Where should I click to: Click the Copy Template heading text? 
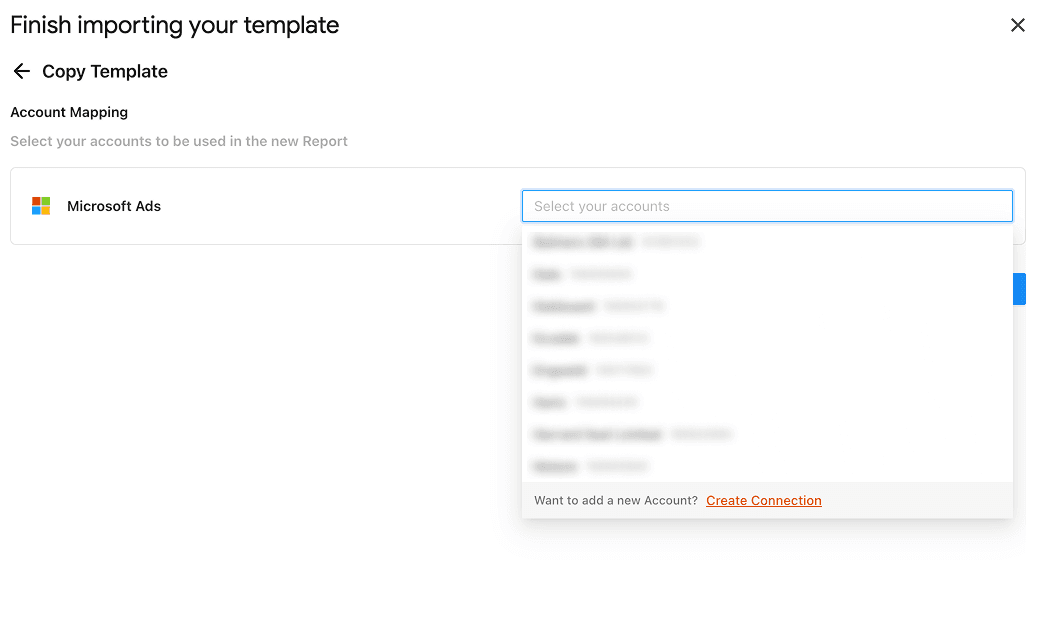(105, 71)
